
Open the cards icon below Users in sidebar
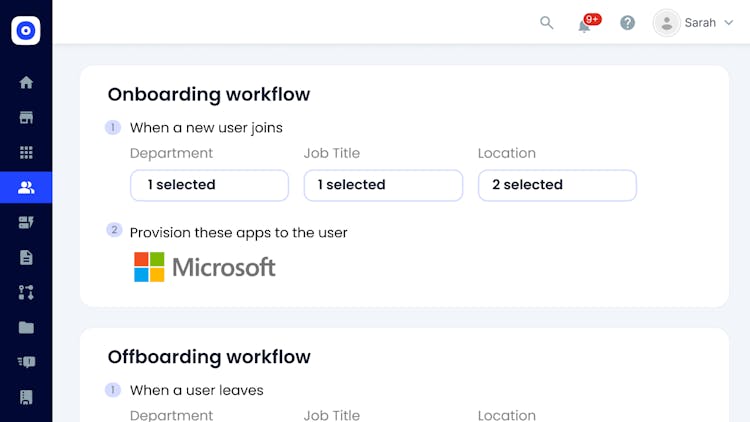(x=26, y=222)
